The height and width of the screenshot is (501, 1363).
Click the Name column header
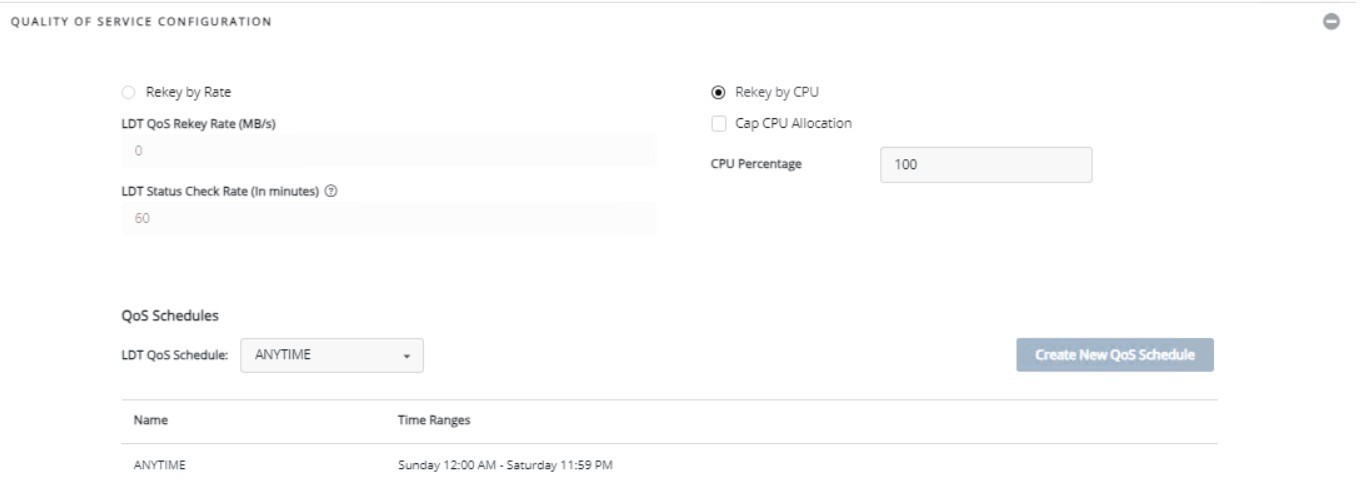click(x=151, y=421)
